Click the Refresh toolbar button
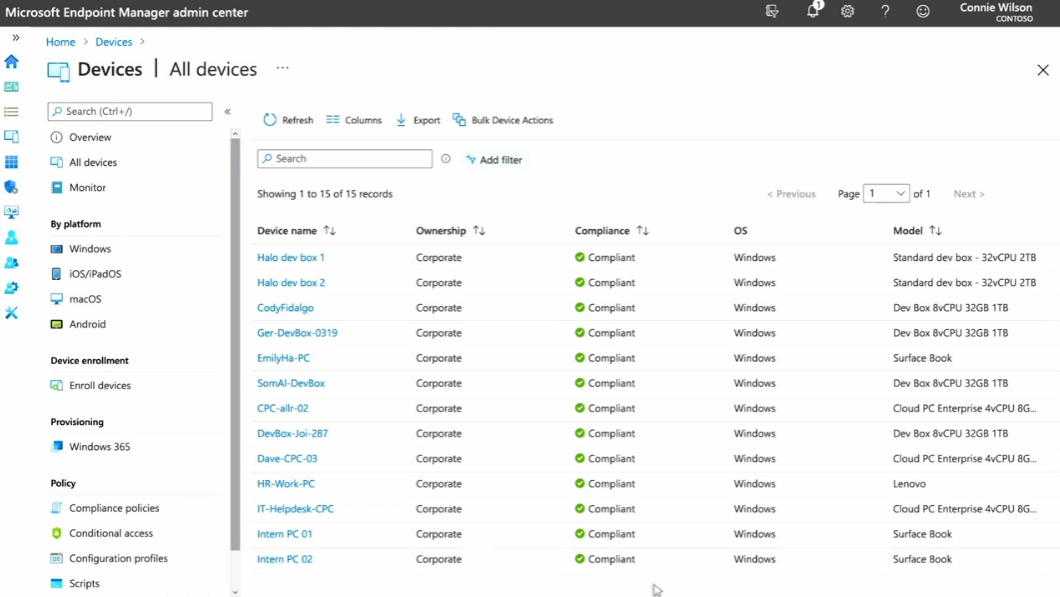 (x=288, y=120)
